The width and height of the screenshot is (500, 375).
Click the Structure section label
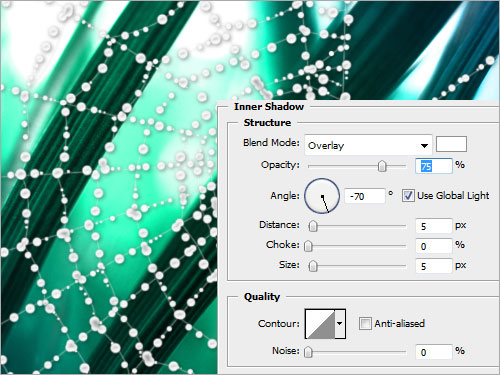coord(267,123)
